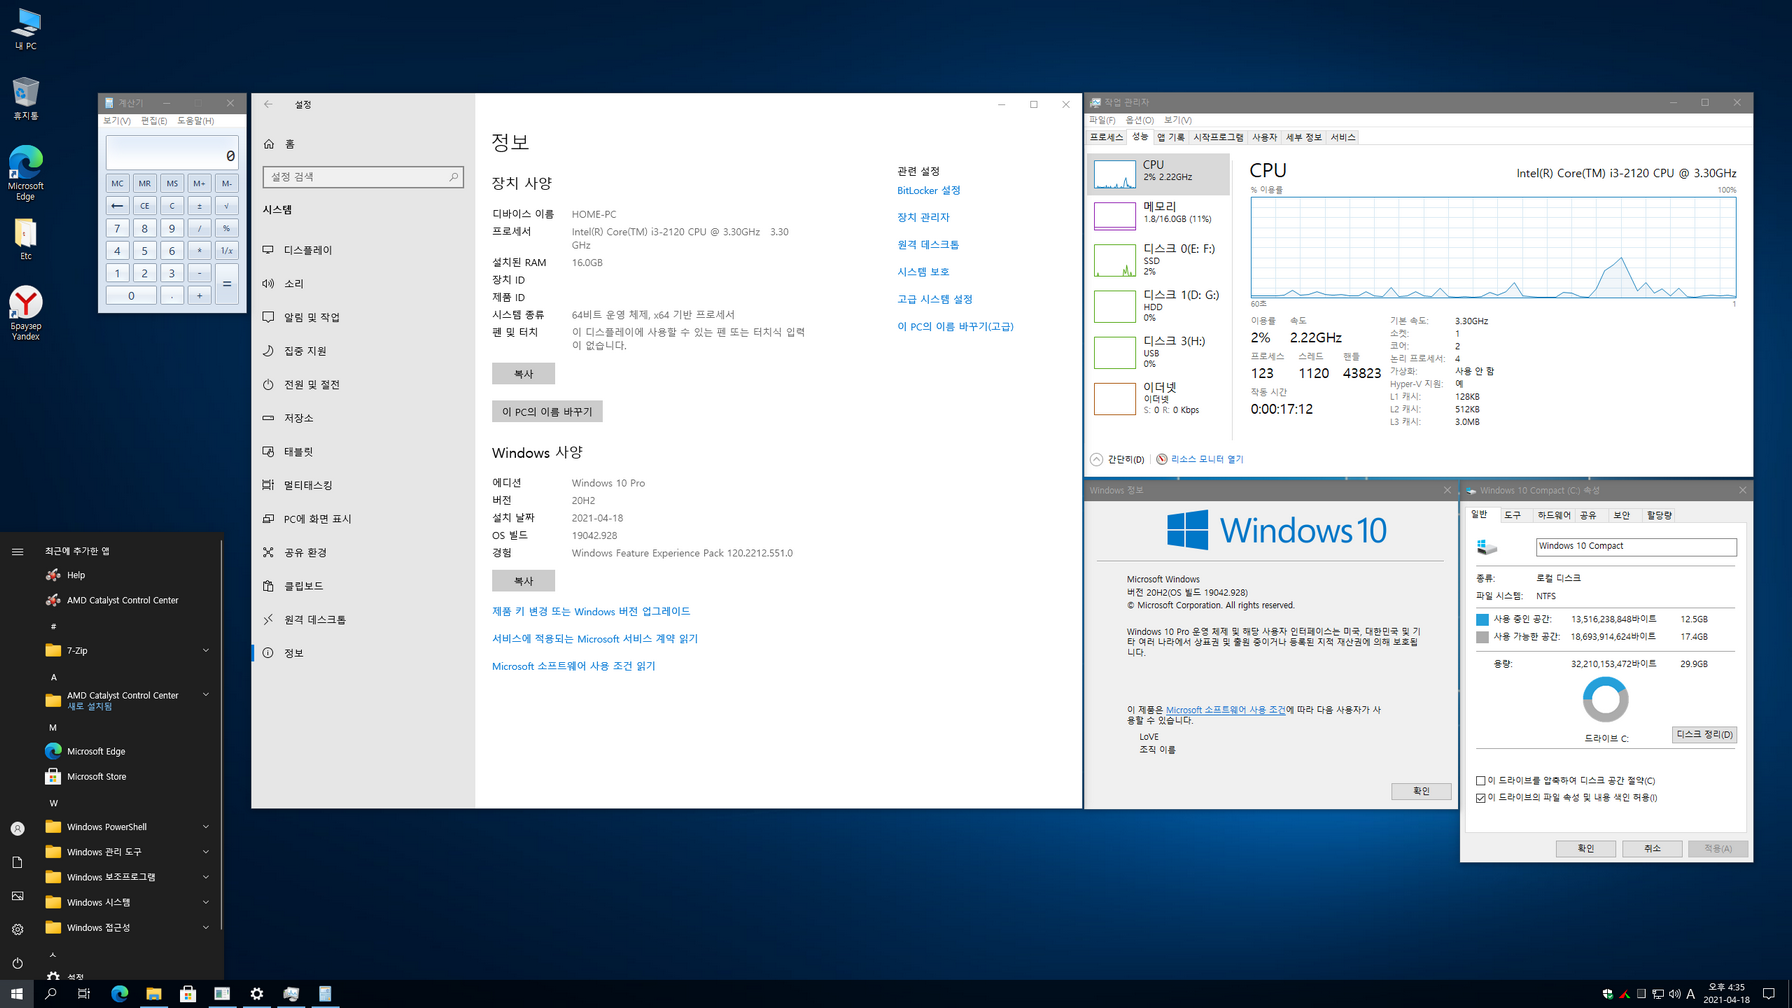Select 이더넷 performance item

pyautogui.click(x=1158, y=398)
